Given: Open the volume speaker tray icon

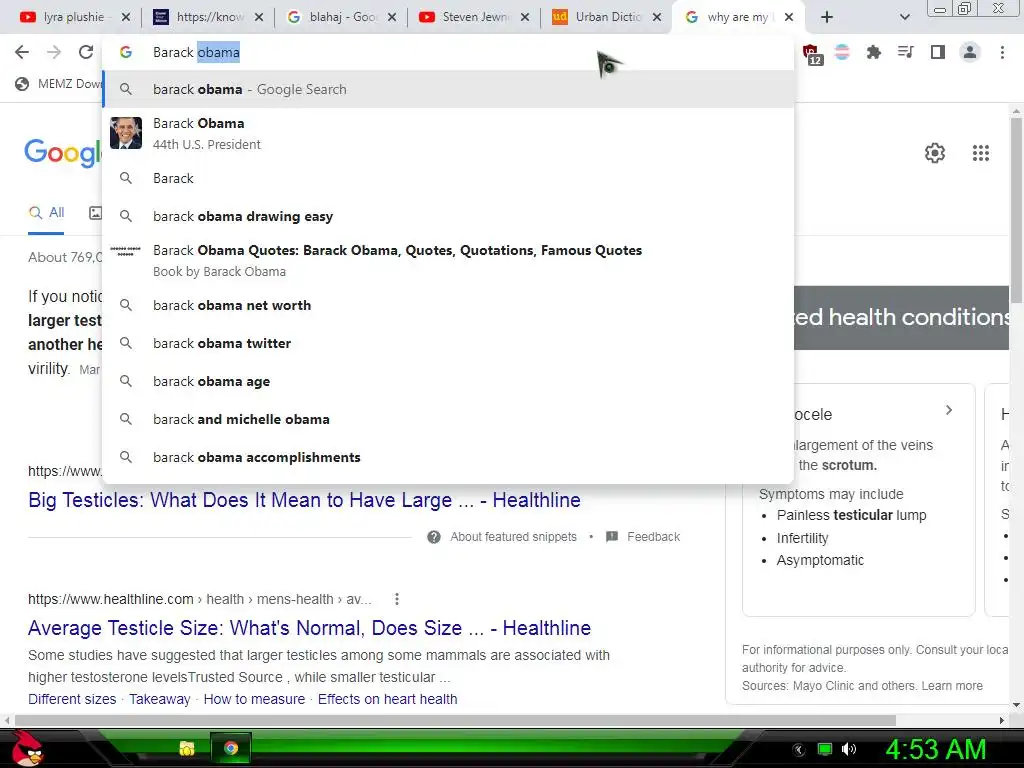Looking at the screenshot, I should pos(848,749).
